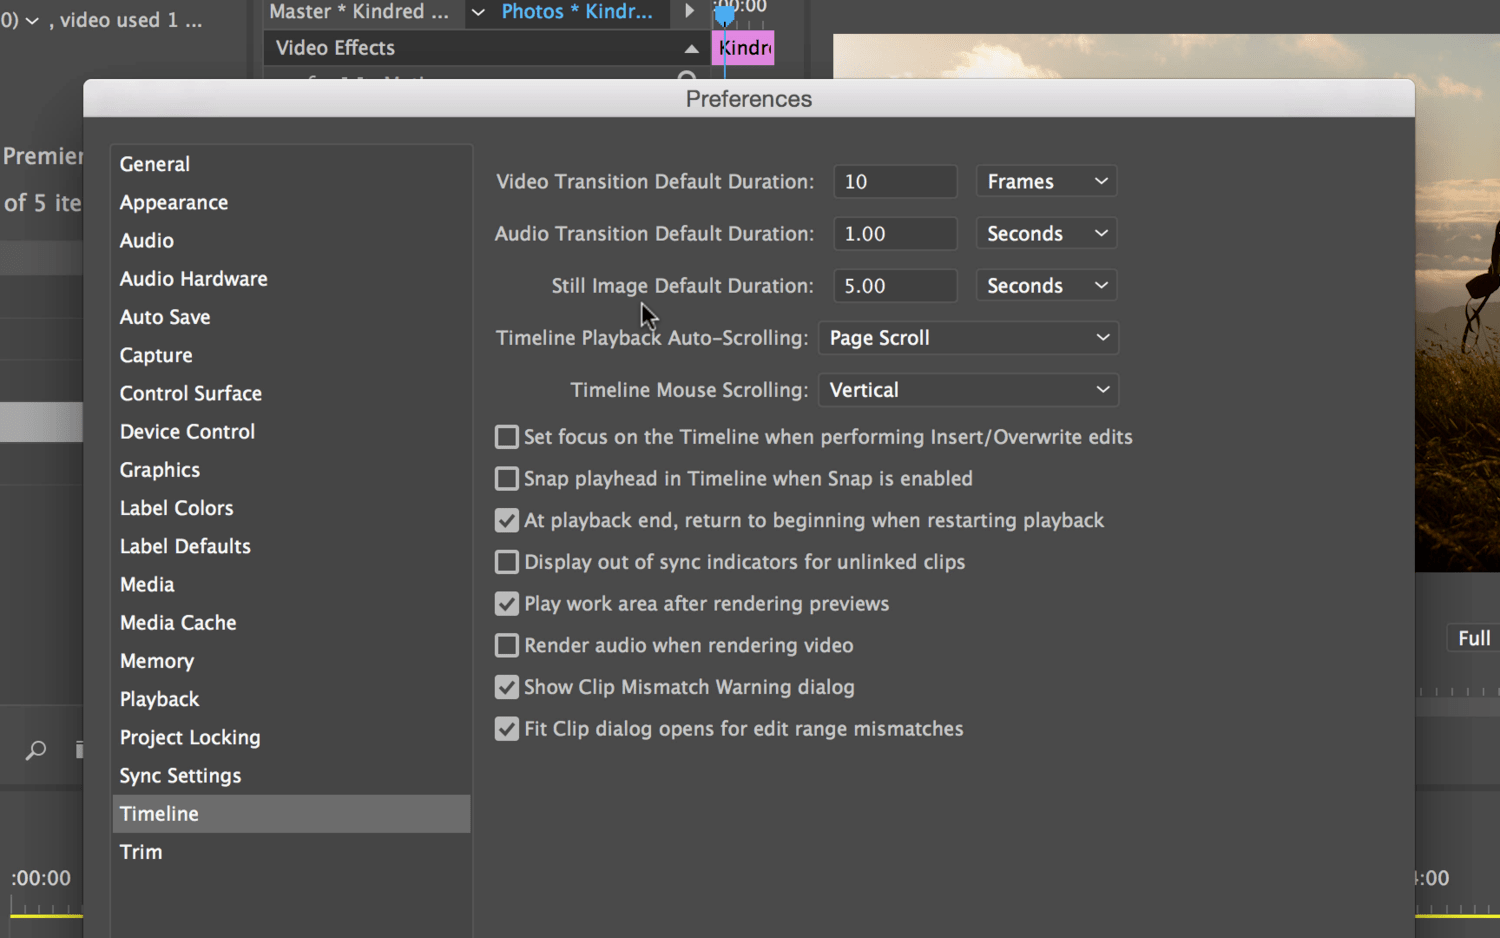Collapse Video Effects section triangle
The width and height of the screenshot is (1500, 938).
coord(691,48)
